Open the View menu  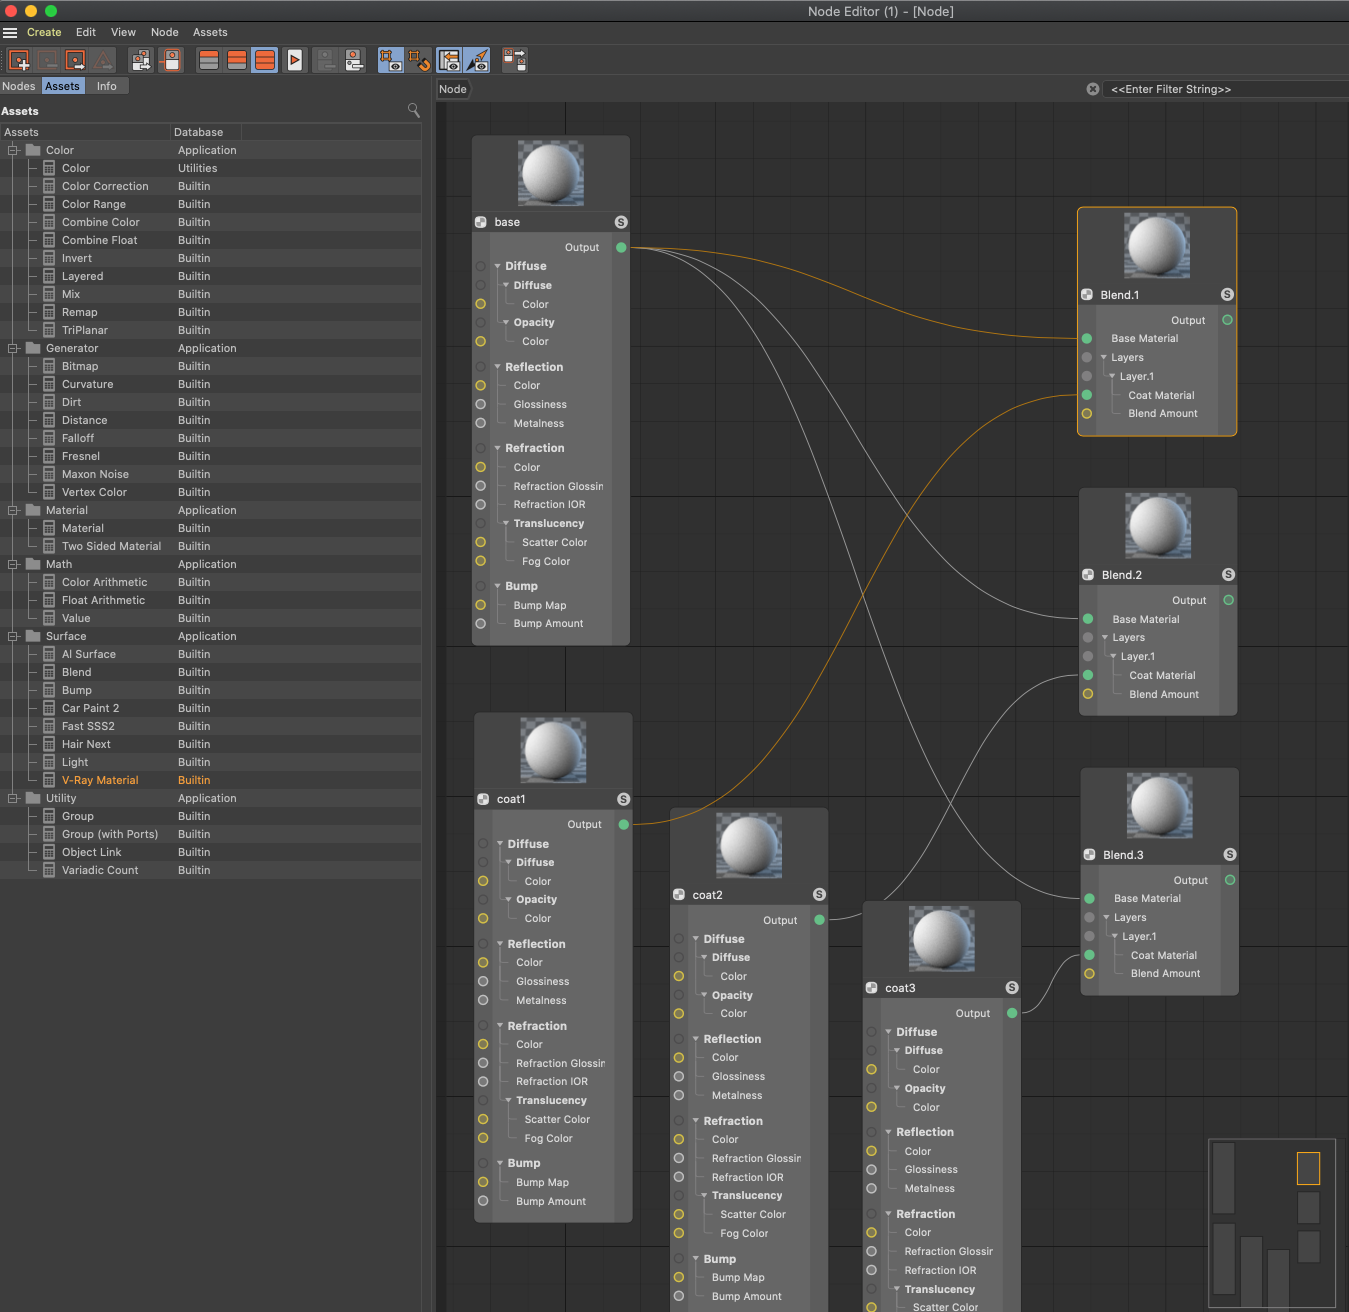[x=123, y=32]
